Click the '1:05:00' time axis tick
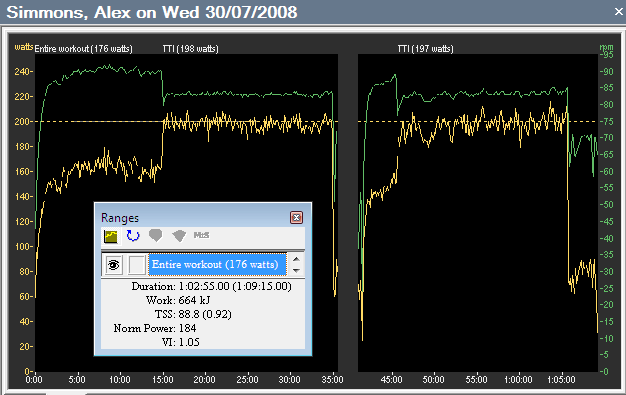 point(561,379)
